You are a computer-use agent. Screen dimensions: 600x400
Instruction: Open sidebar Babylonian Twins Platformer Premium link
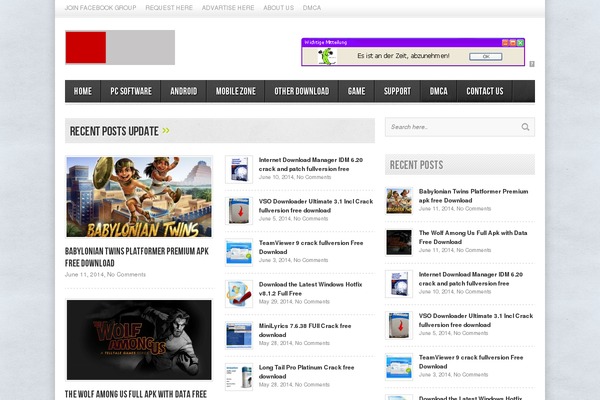[x=473, y=196]
